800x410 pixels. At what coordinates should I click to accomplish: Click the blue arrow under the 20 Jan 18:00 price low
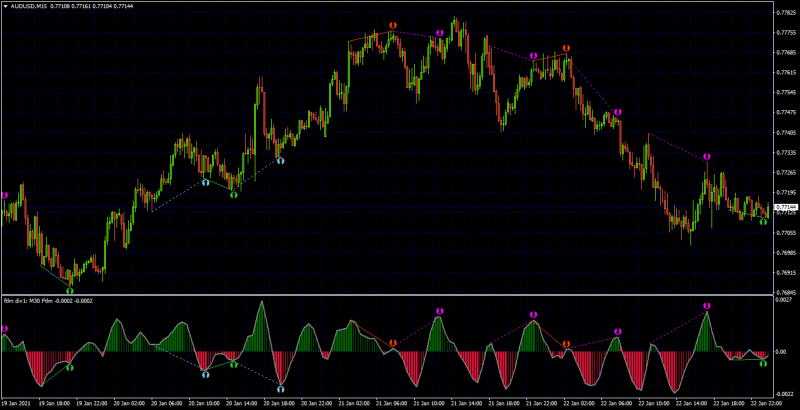tap(280, 160)
